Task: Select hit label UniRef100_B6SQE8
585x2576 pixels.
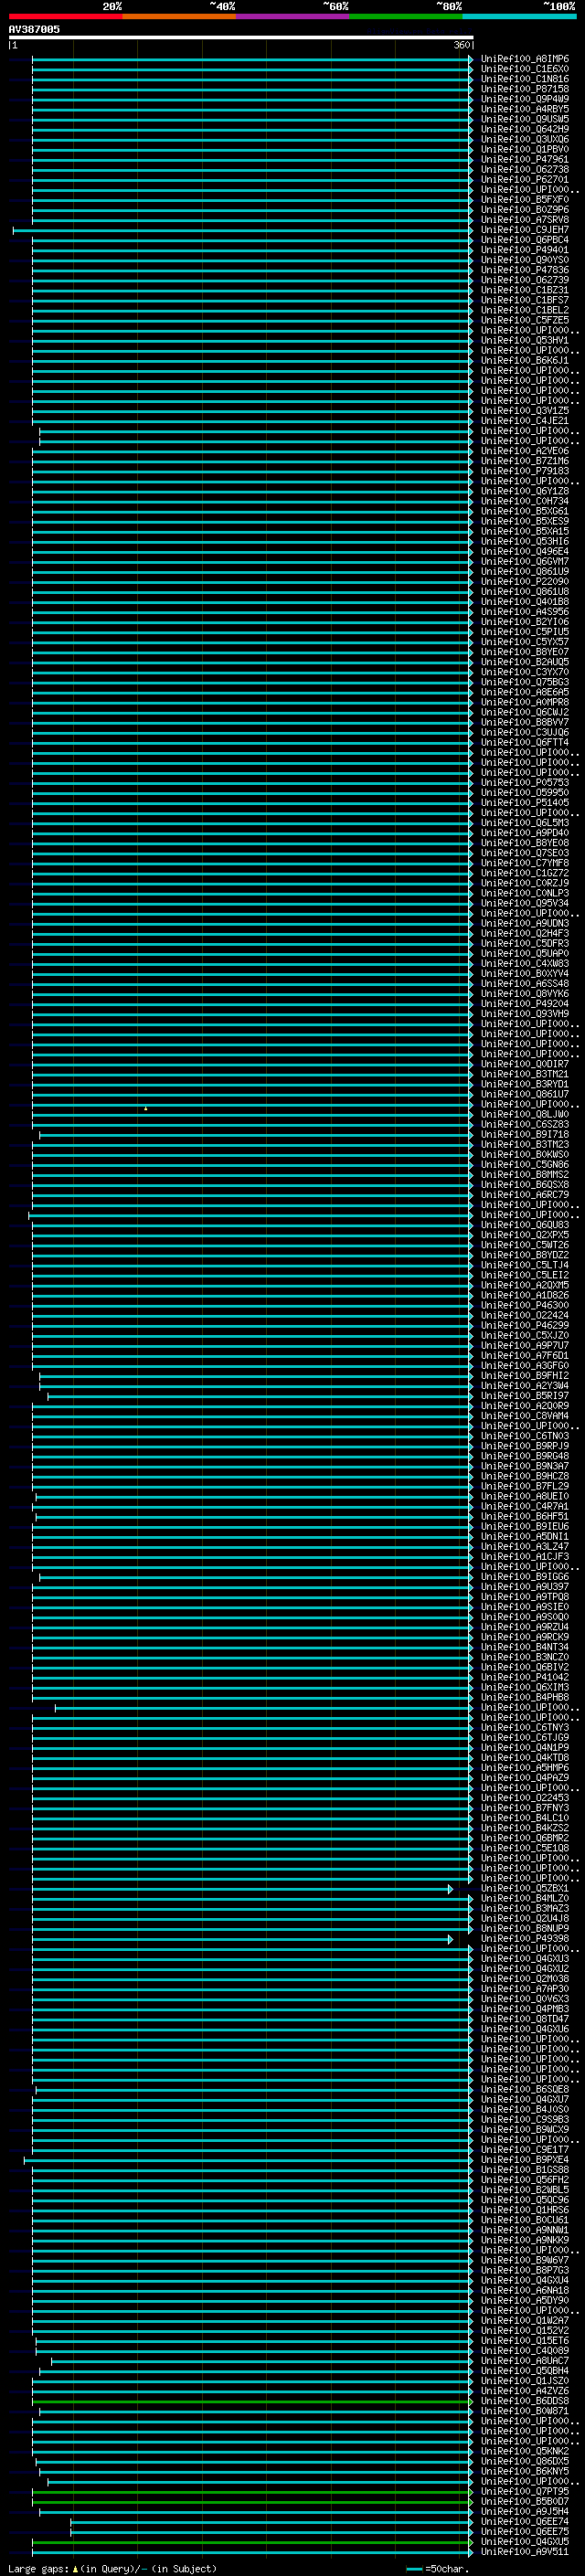Action: click(525, 2090)
